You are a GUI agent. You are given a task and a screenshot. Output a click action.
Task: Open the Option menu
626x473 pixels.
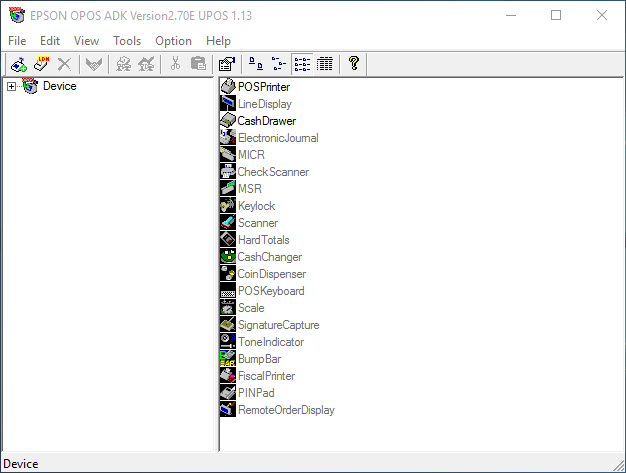[173, 41]
